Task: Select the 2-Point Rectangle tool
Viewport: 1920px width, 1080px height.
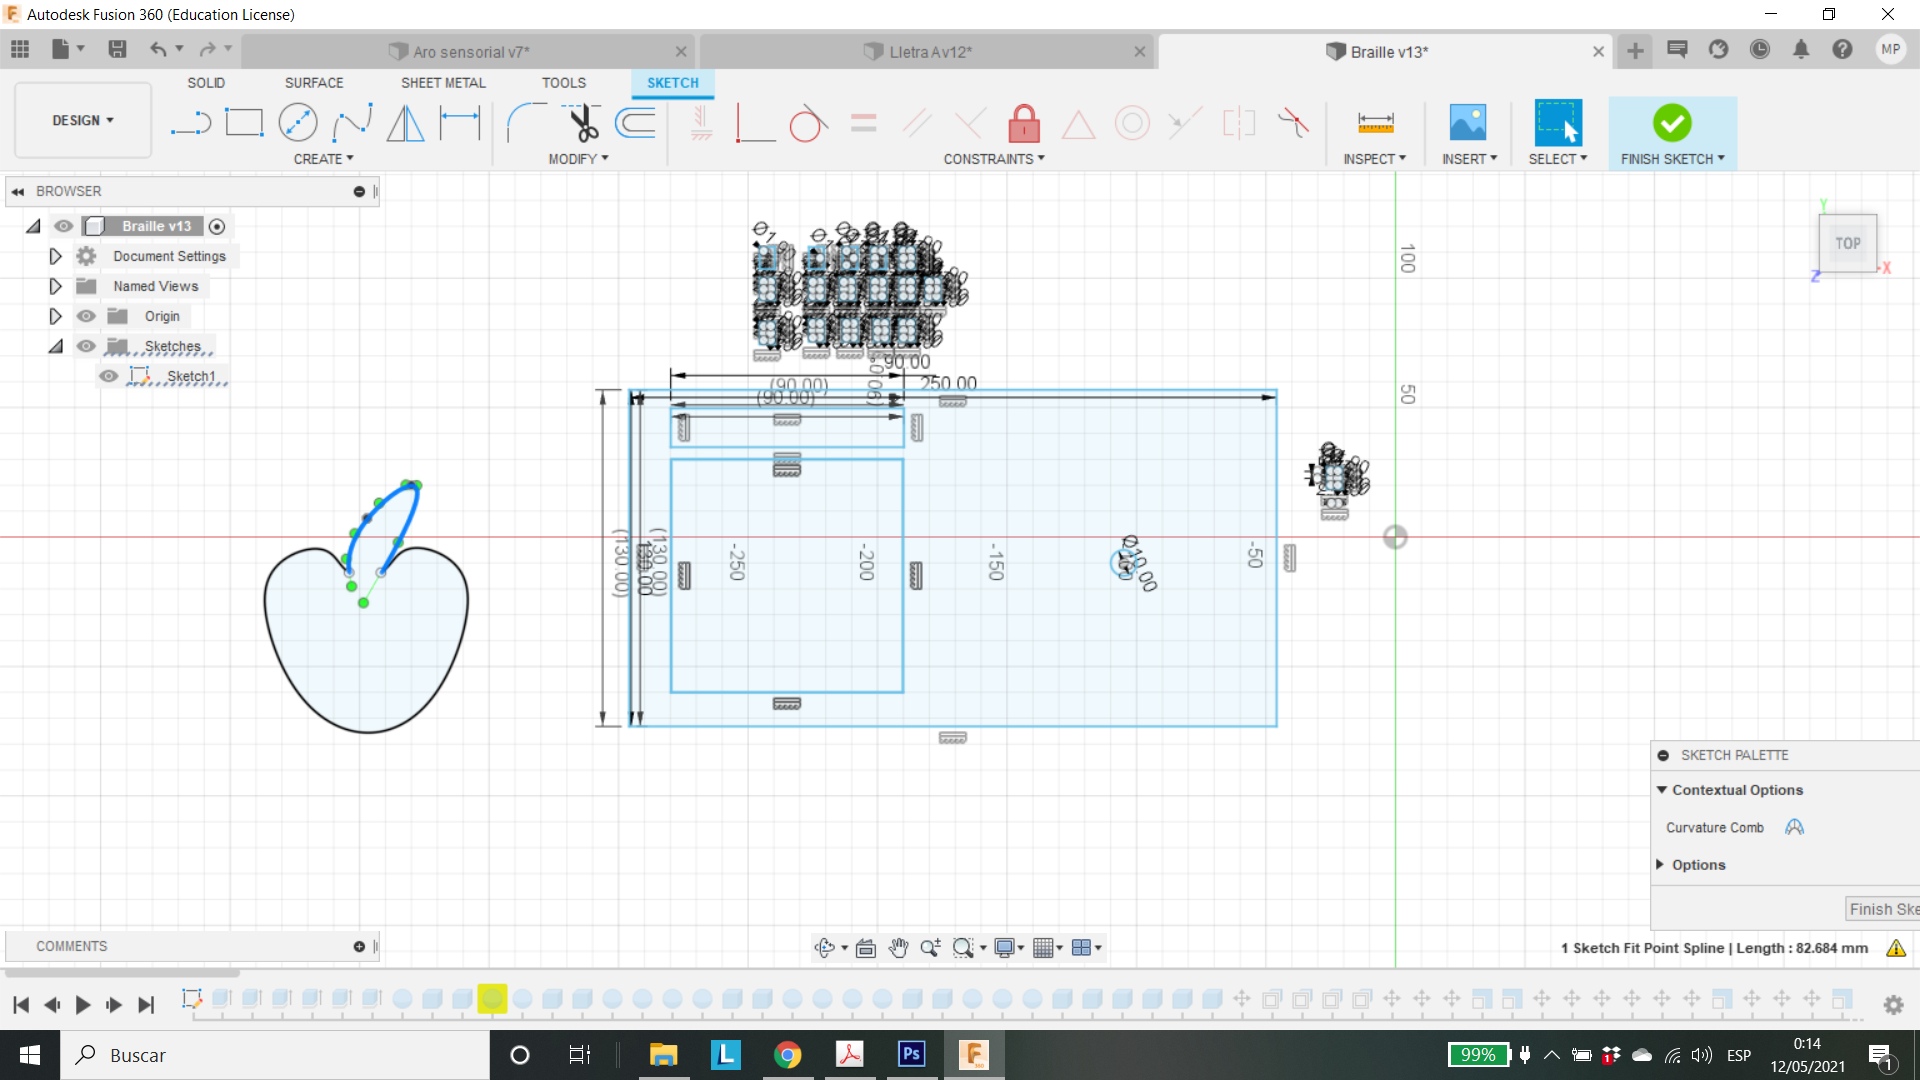Action: coord(244,123)
